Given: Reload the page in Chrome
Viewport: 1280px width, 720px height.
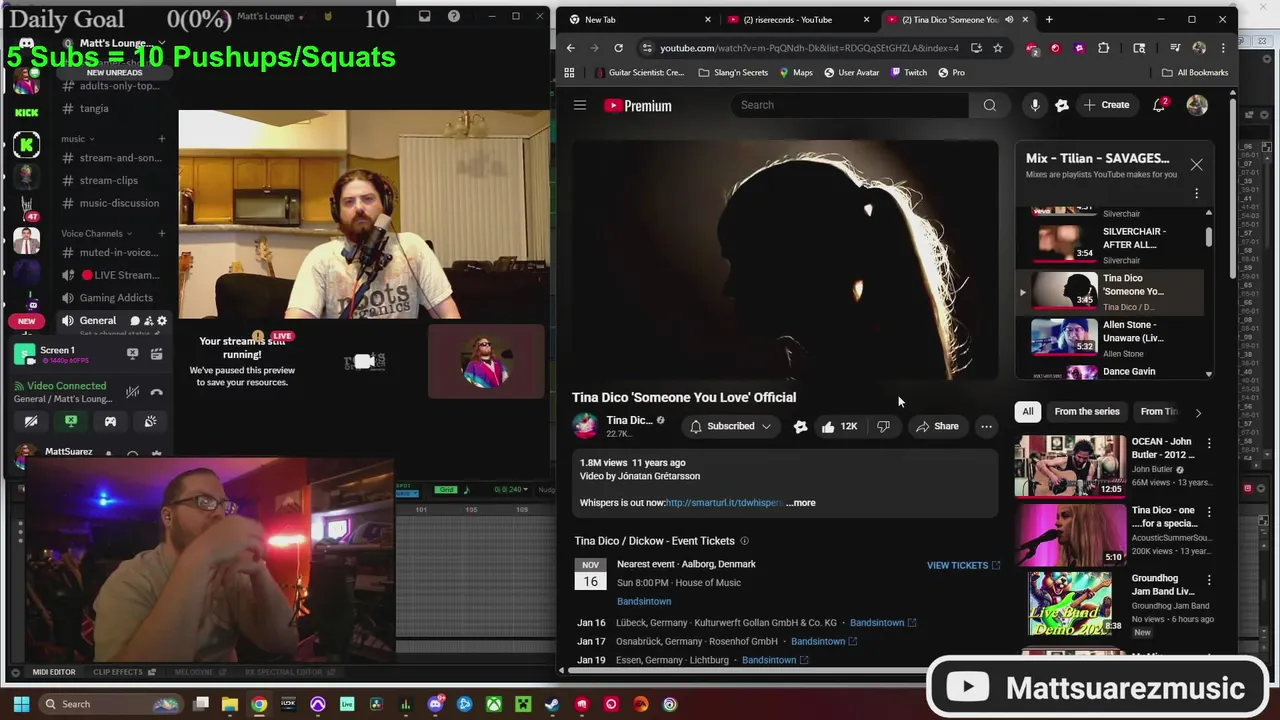Looking at the screenshot, I should [618, 48].
